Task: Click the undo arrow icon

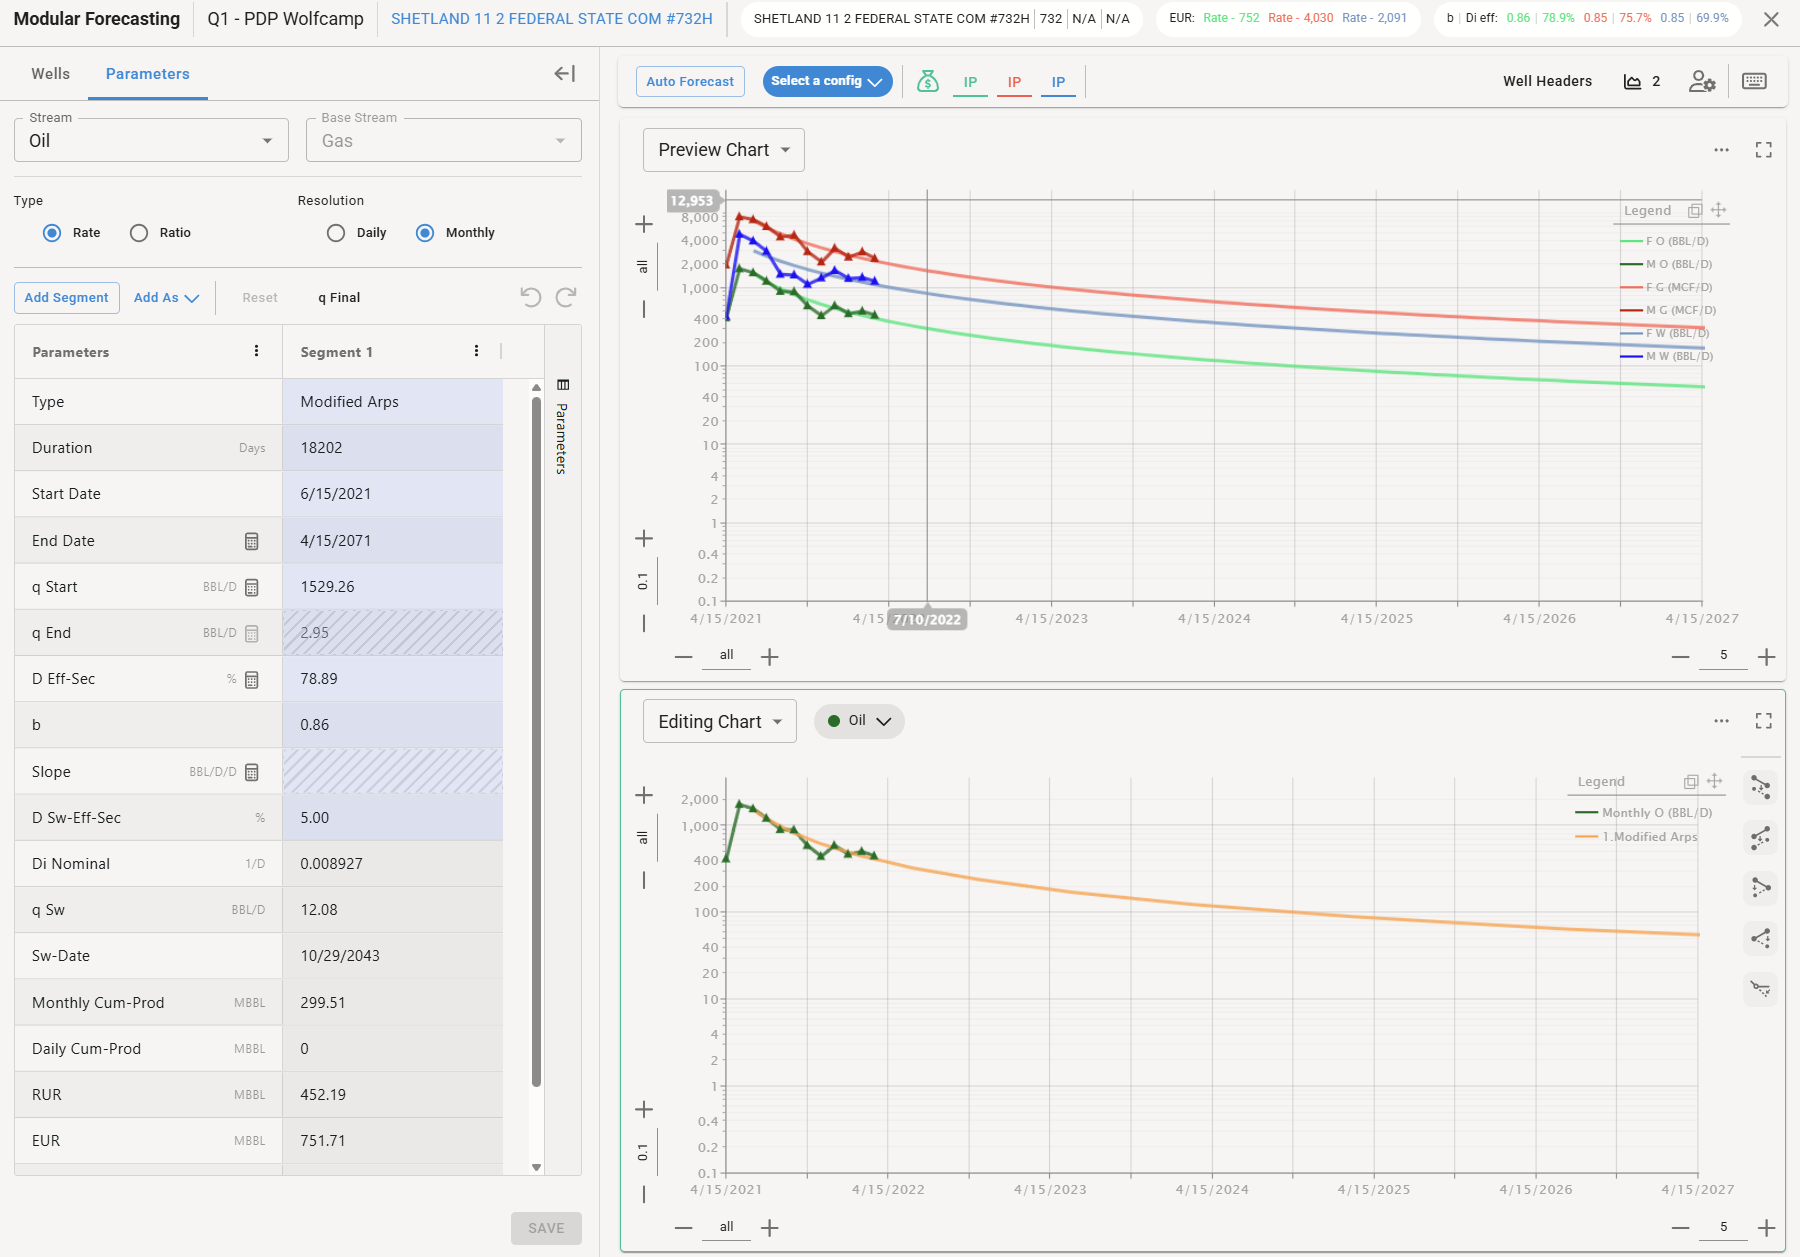Action: (x=531, y=297)
